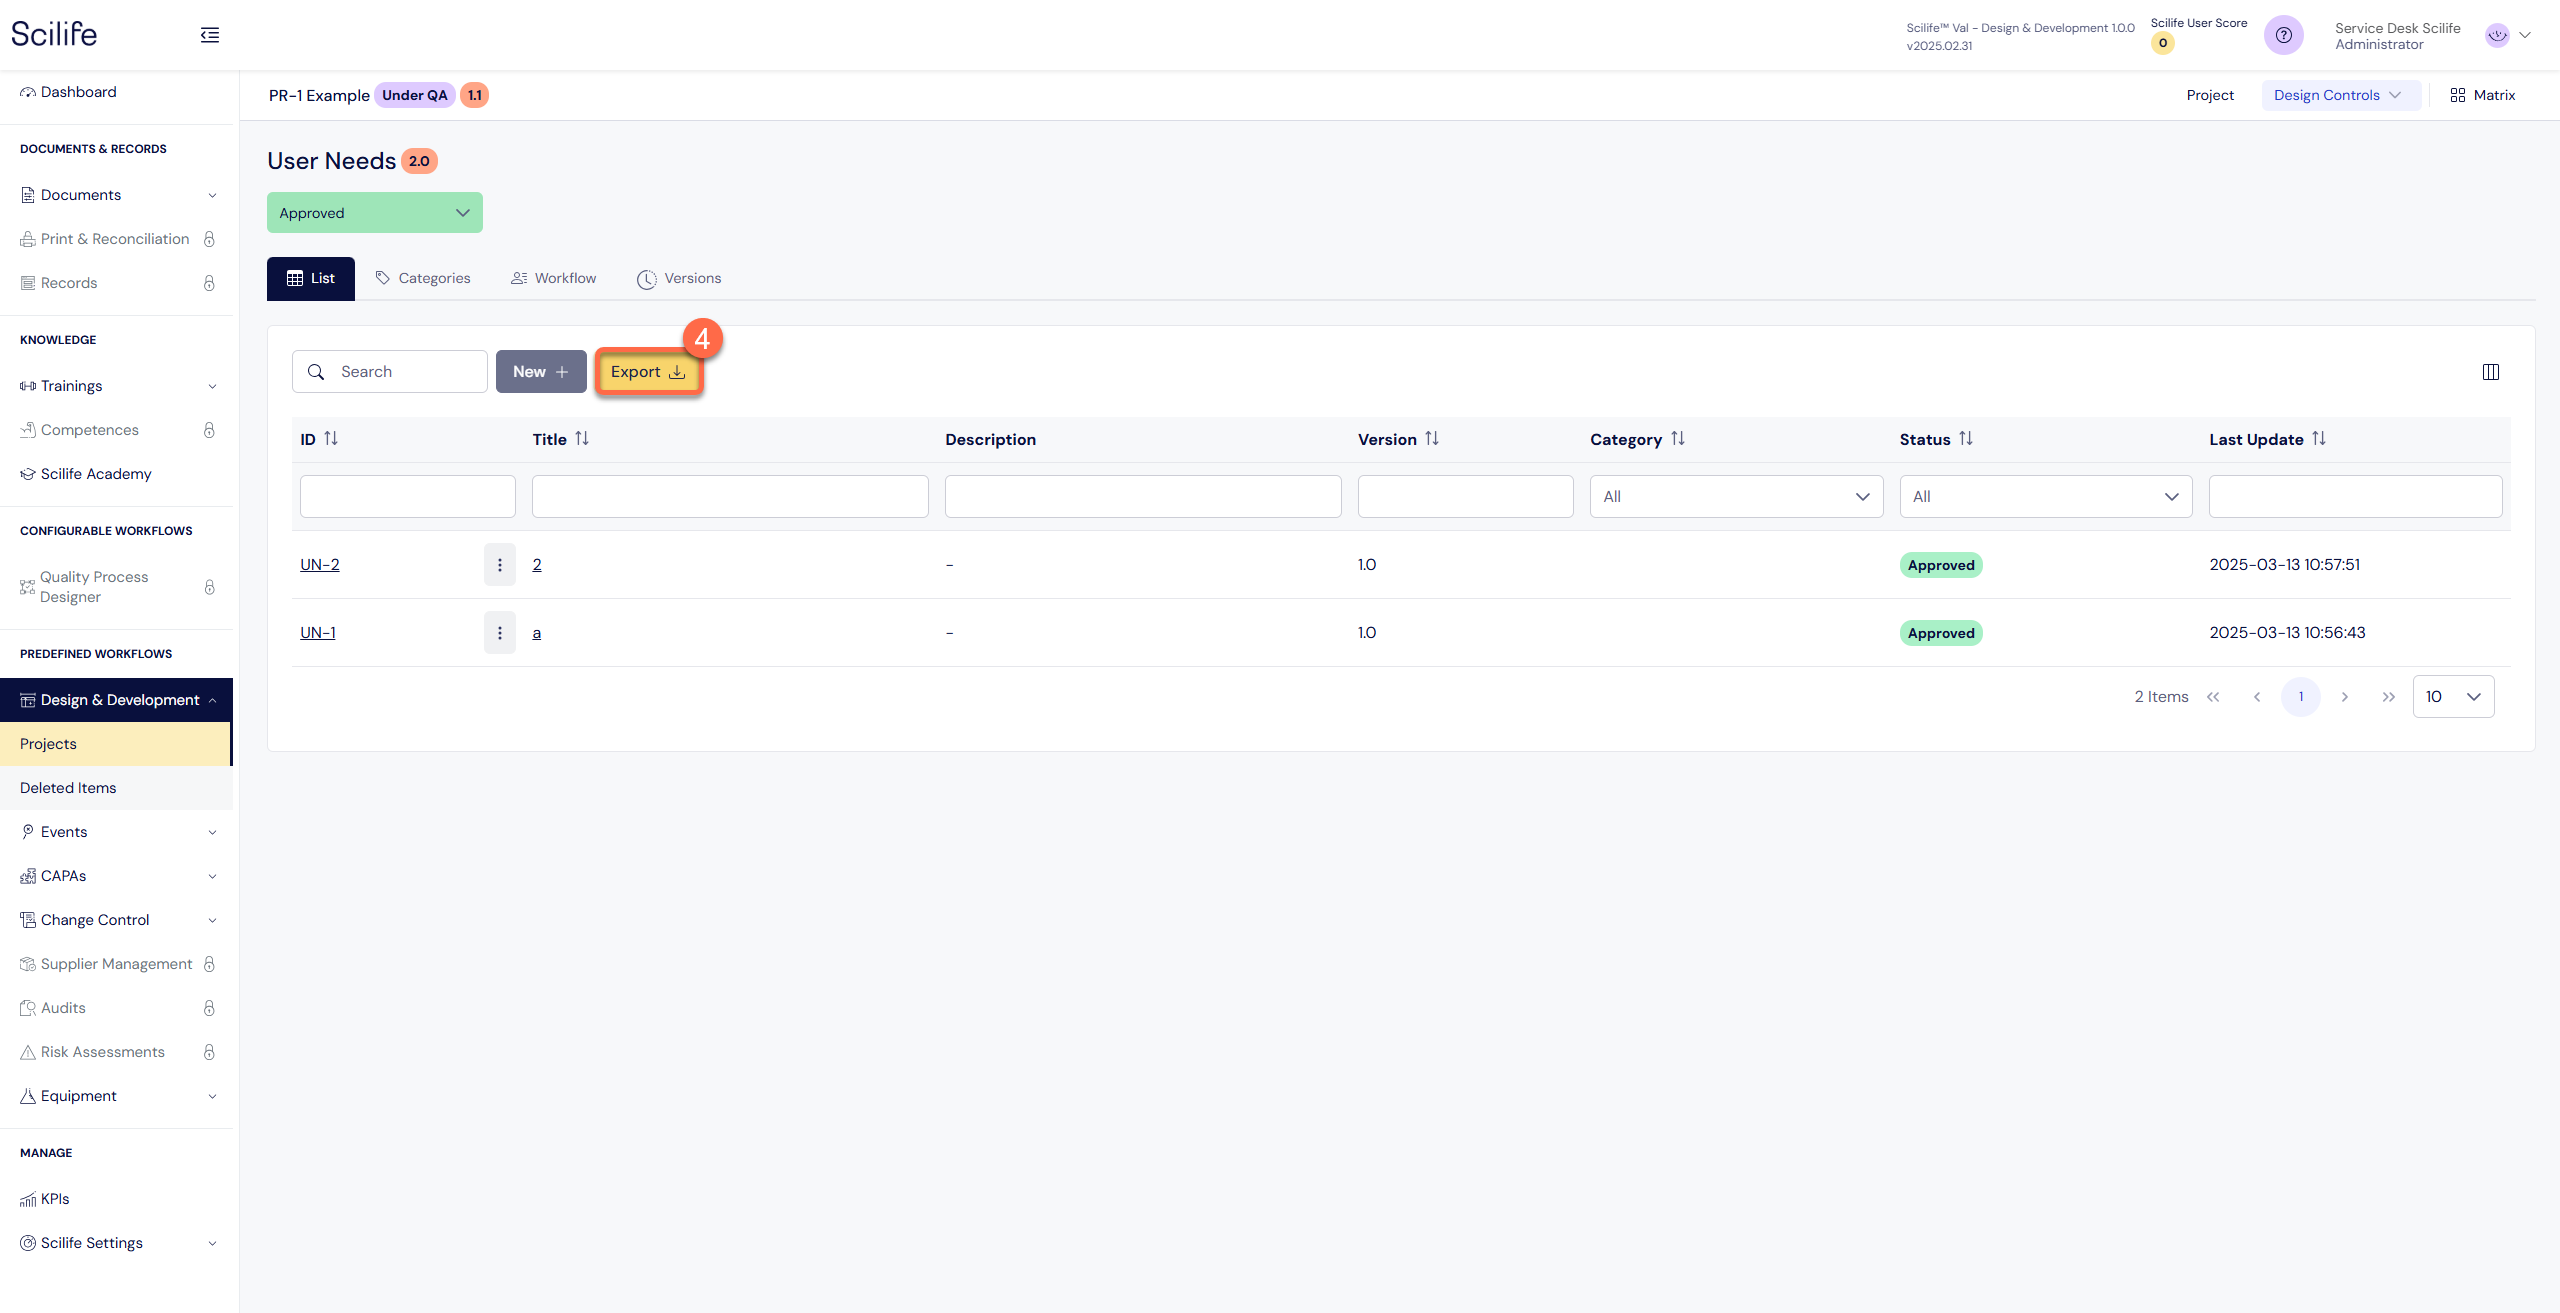
Task: Sort by Category column arrows
Action: (x=1678, y=439)
